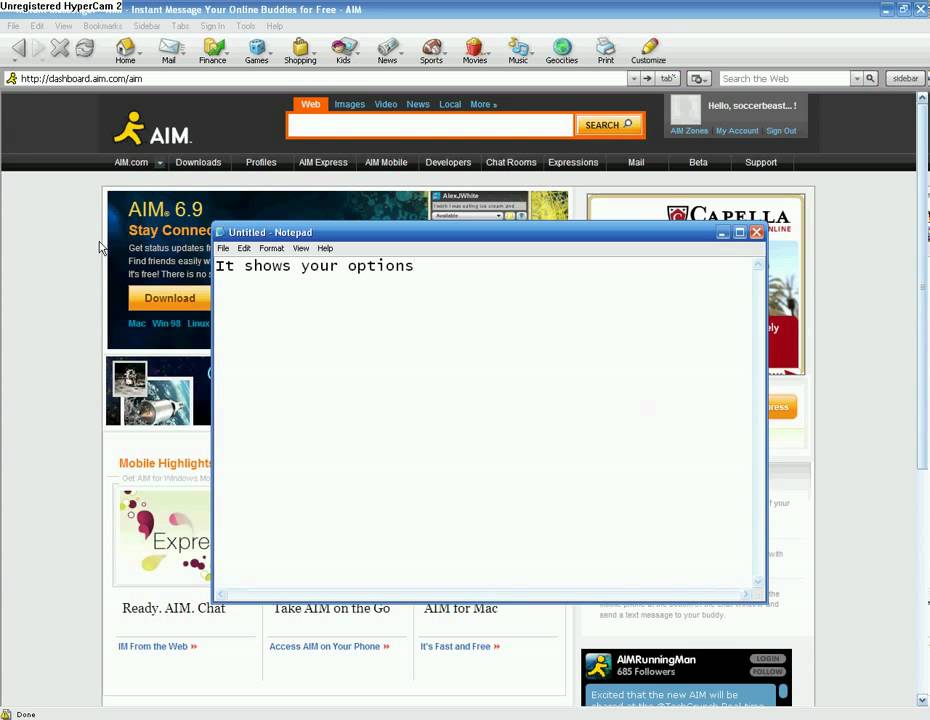Screen dimensions: 930x720
Task: Click the user avatar picture beside Hello text
Action: [x=685, y=110]
